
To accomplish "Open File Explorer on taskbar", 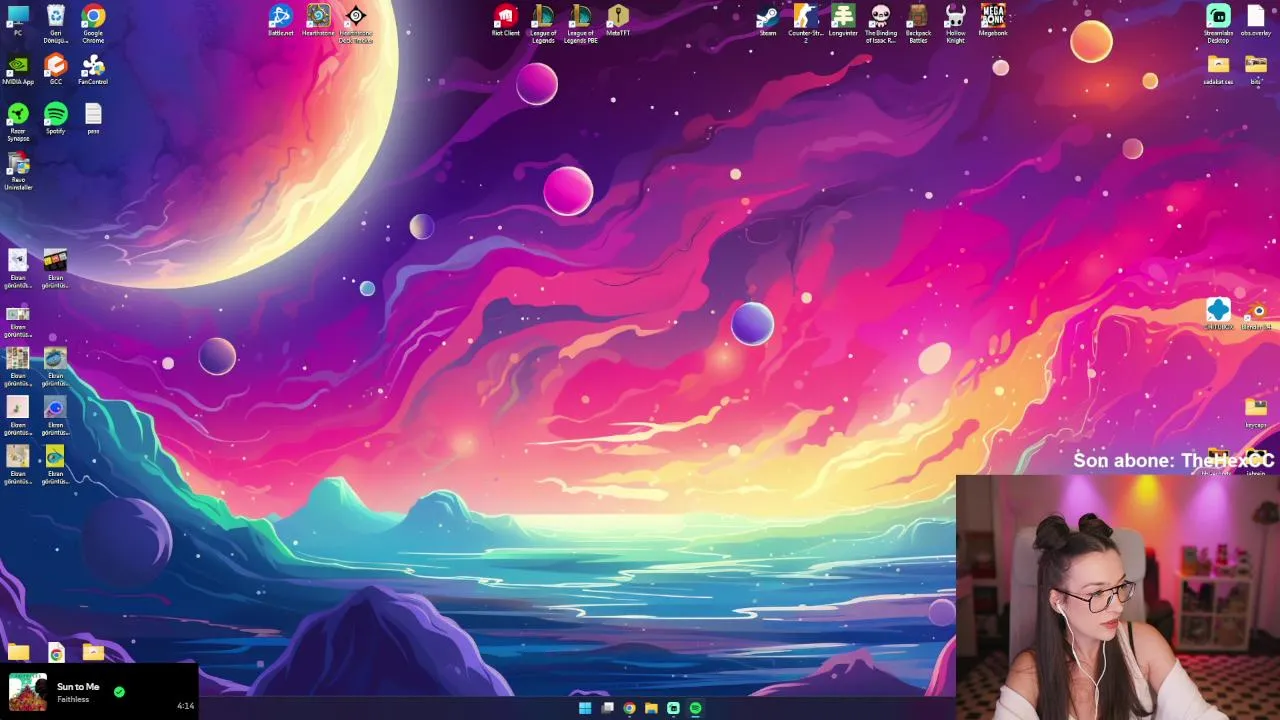I will click(651, 708).
